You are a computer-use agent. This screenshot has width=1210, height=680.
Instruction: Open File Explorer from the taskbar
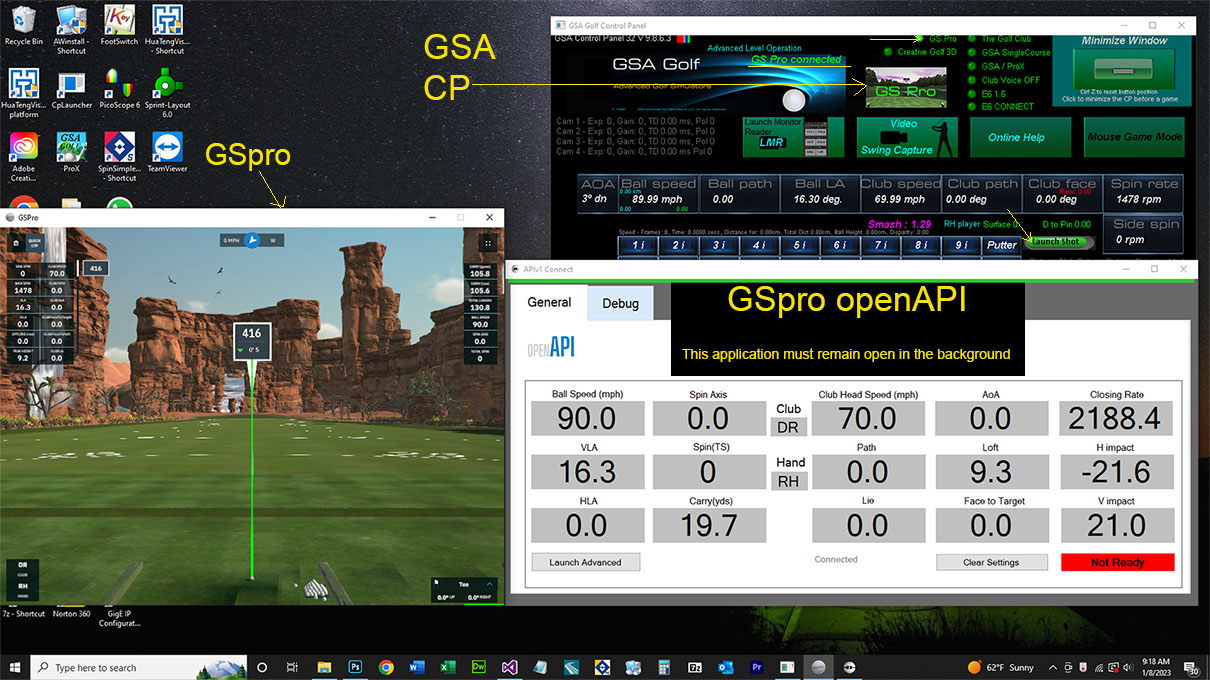[324, 667]
